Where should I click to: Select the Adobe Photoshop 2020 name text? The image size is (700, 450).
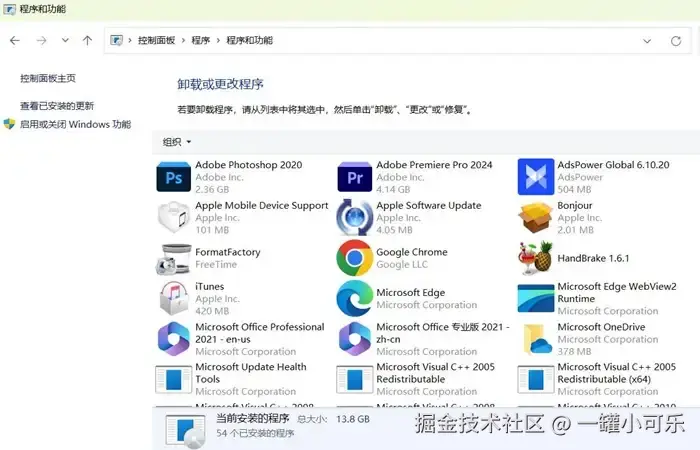click(249, 165)
